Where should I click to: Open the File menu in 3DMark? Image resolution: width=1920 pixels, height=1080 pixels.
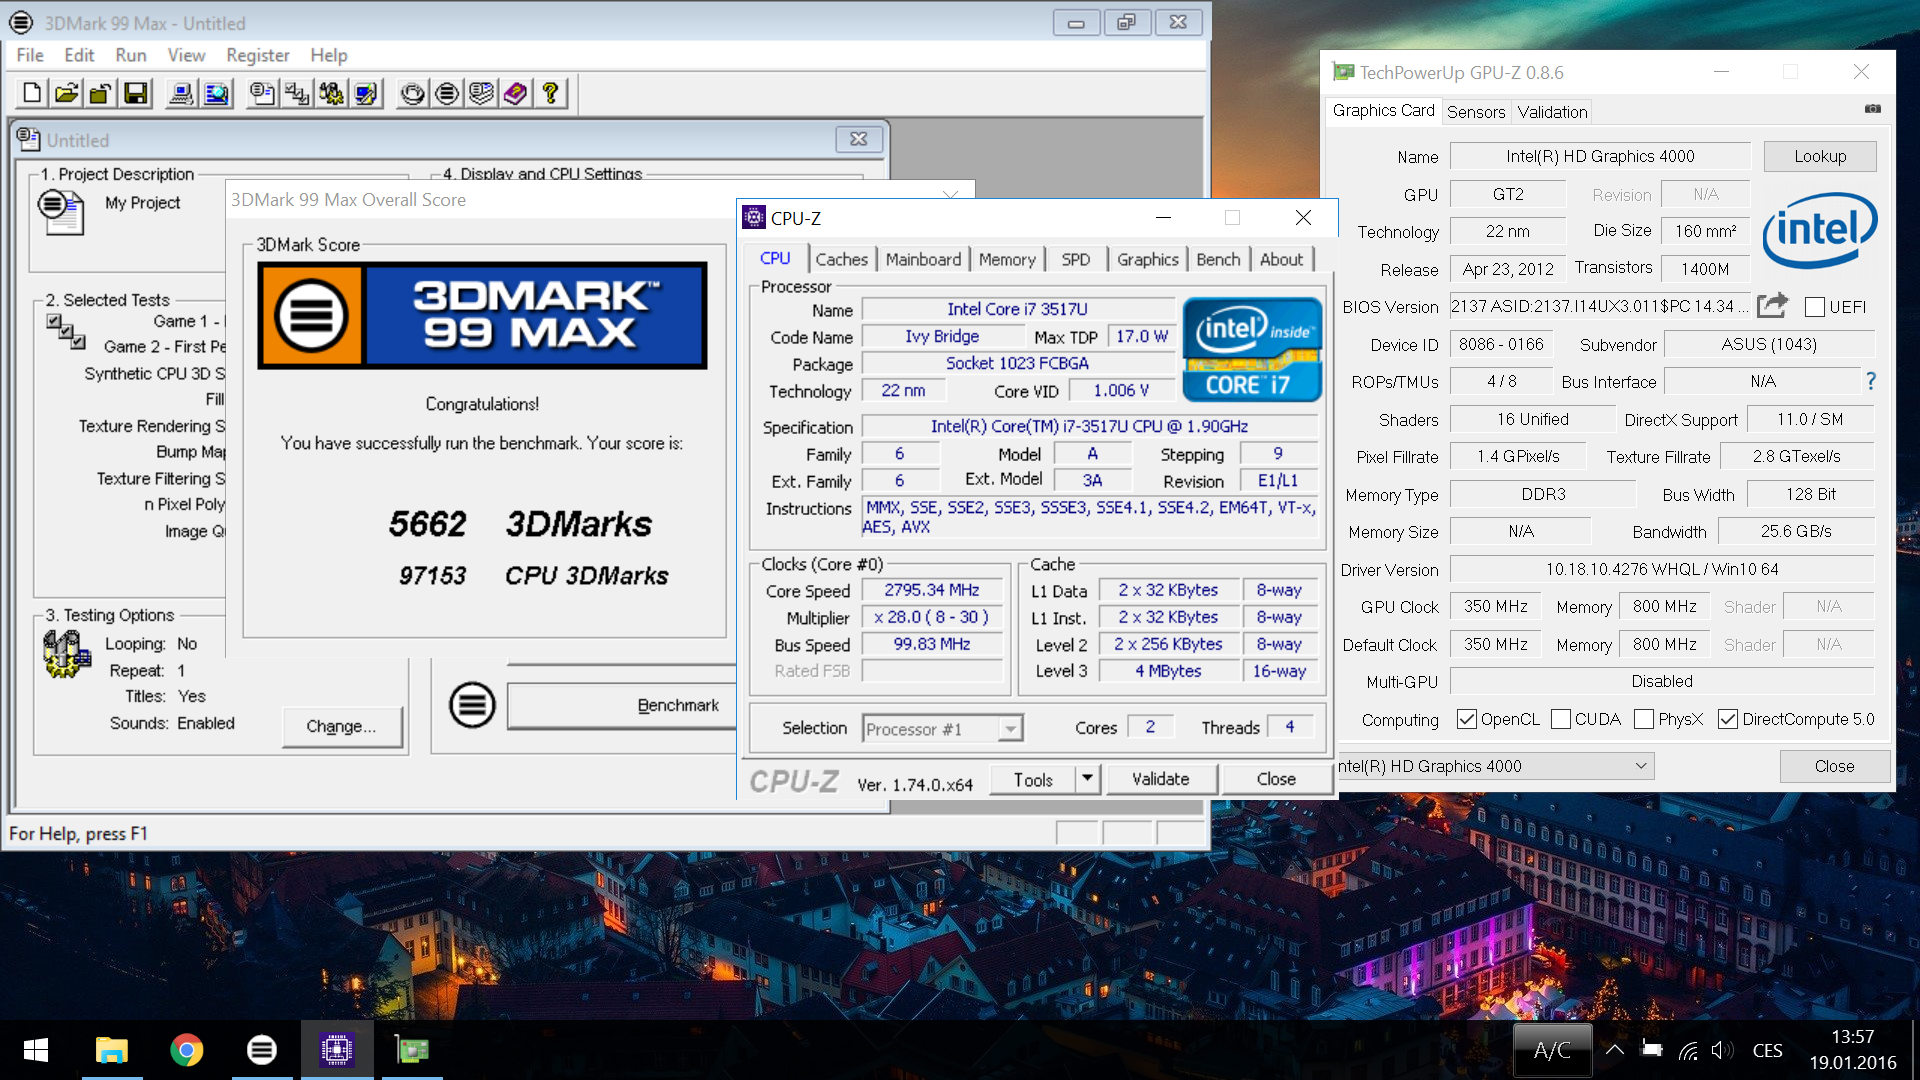coord(30,55)
